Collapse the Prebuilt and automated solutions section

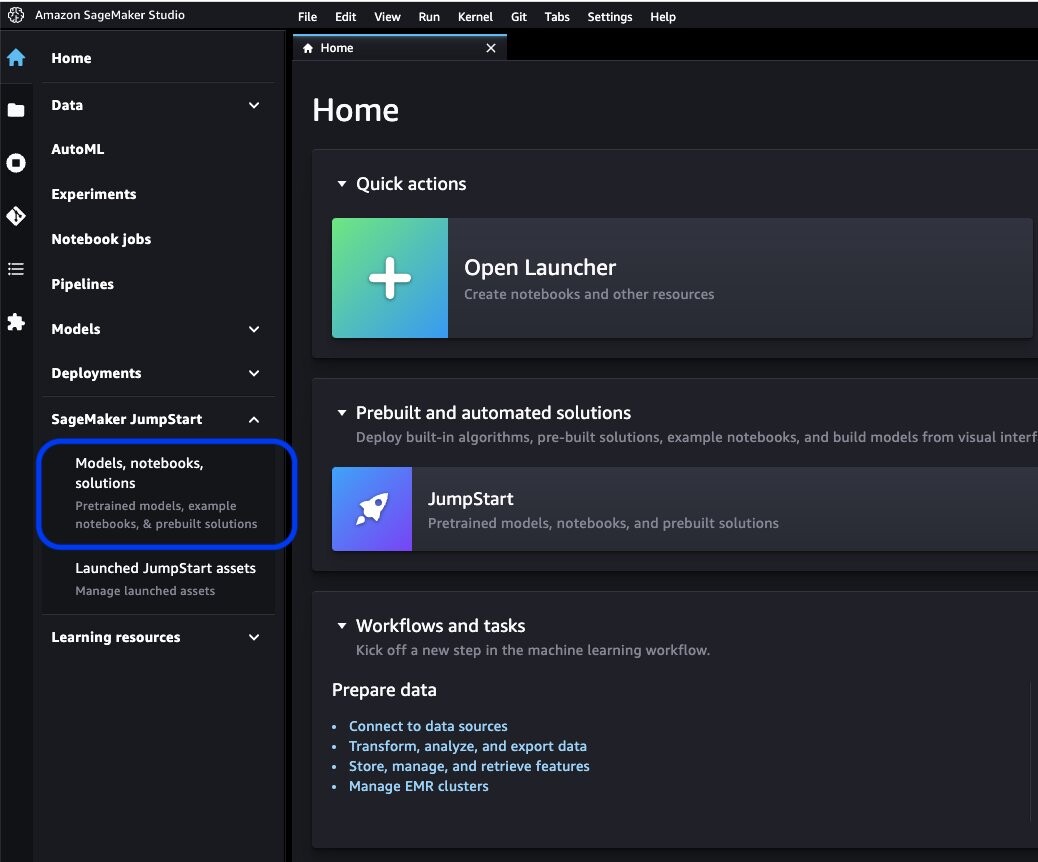pos(342,413)
